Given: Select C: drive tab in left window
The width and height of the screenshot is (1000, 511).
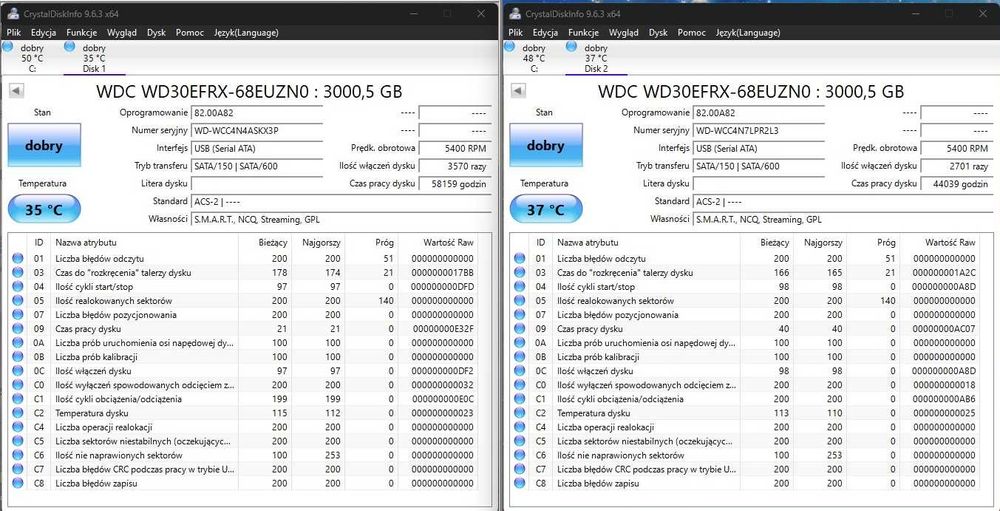Looking at the screenshot, I should 32,58.
